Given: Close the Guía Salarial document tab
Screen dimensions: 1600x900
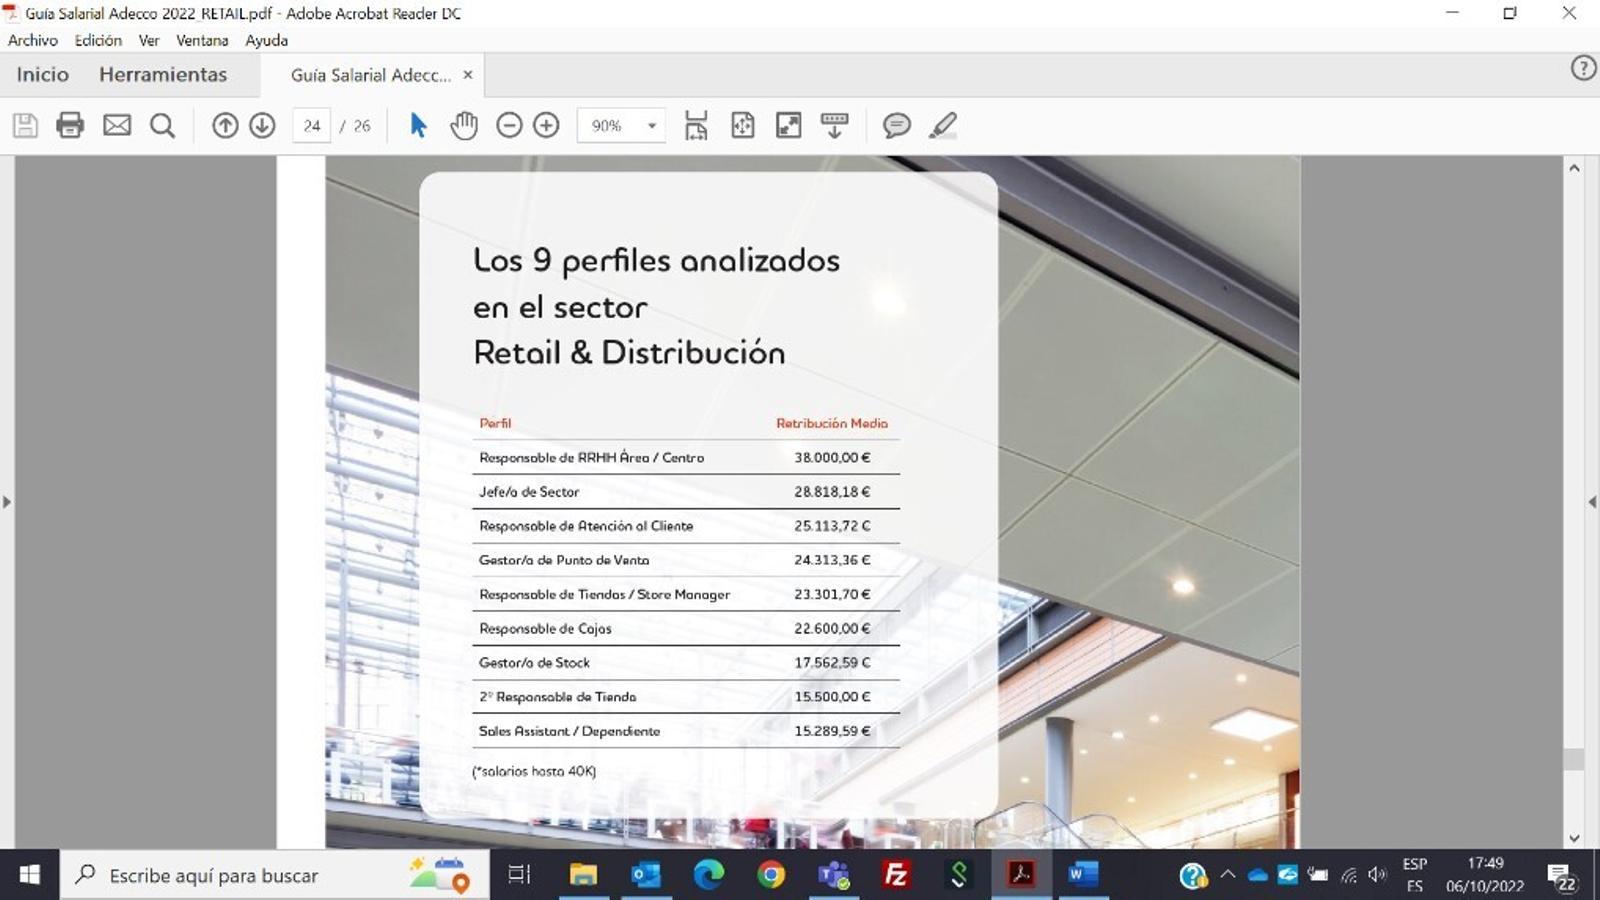Looking at the screenshot, I should click(467, 75).
